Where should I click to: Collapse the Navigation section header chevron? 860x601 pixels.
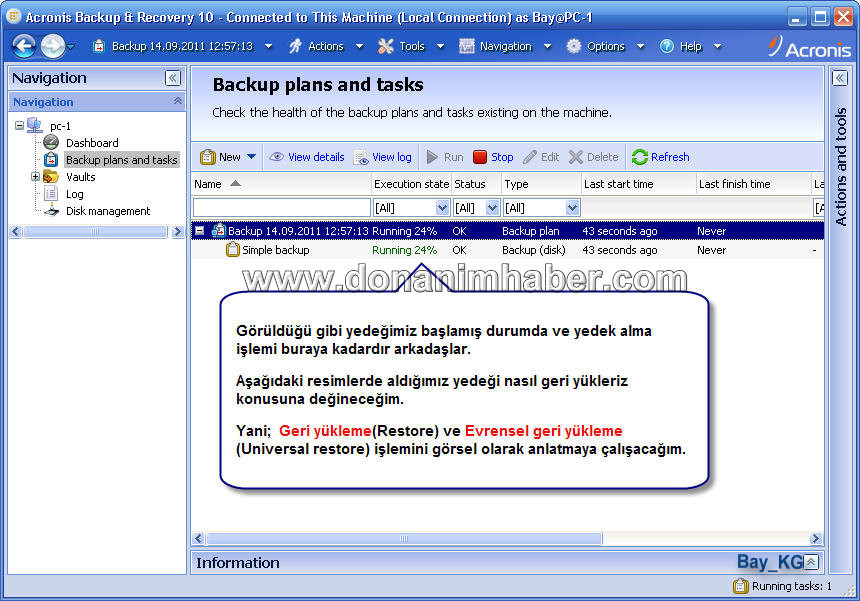(178, 101)
